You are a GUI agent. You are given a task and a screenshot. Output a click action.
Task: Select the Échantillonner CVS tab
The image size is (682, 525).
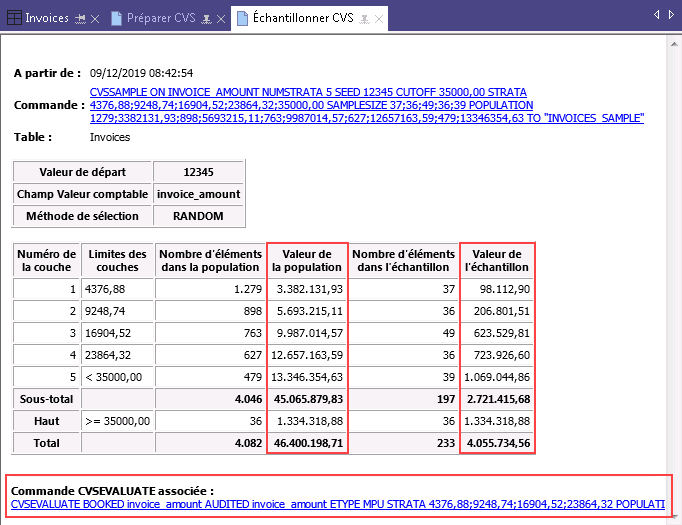coord(300,18)
